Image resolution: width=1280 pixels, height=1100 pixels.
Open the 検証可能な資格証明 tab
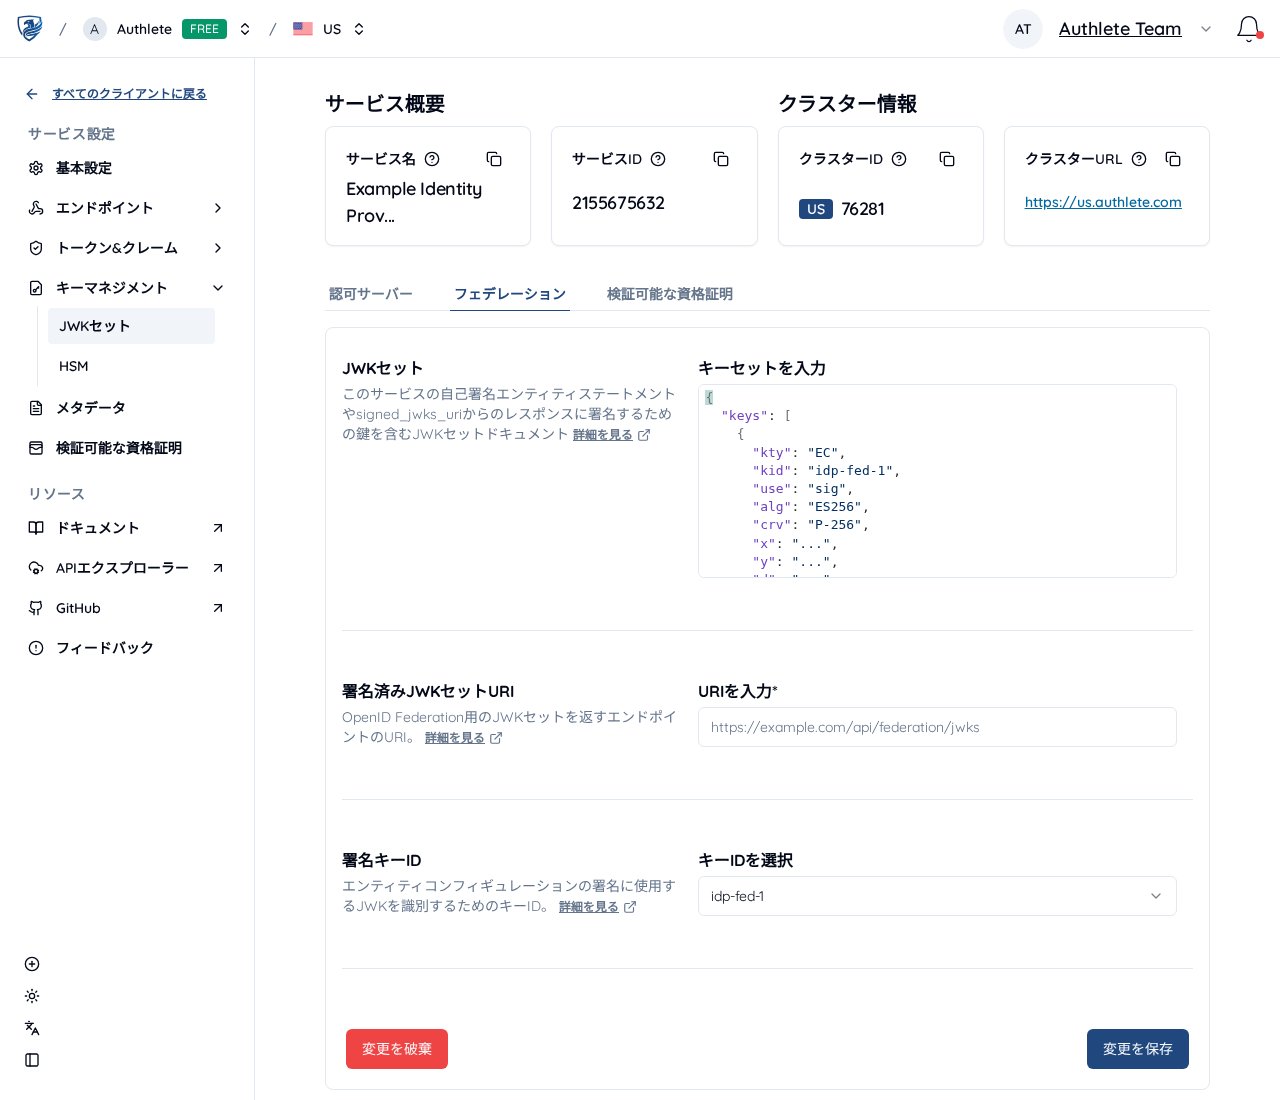tap(670, 294)
